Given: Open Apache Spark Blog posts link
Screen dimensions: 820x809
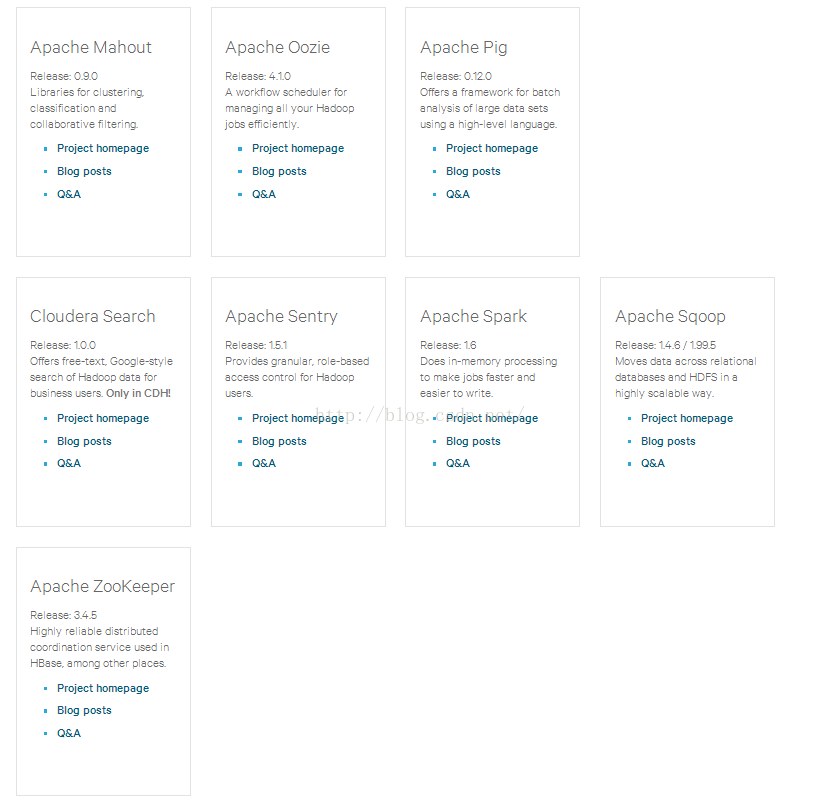Looking at the screenshot, I should pyautogui.click(x=473, y=441).
